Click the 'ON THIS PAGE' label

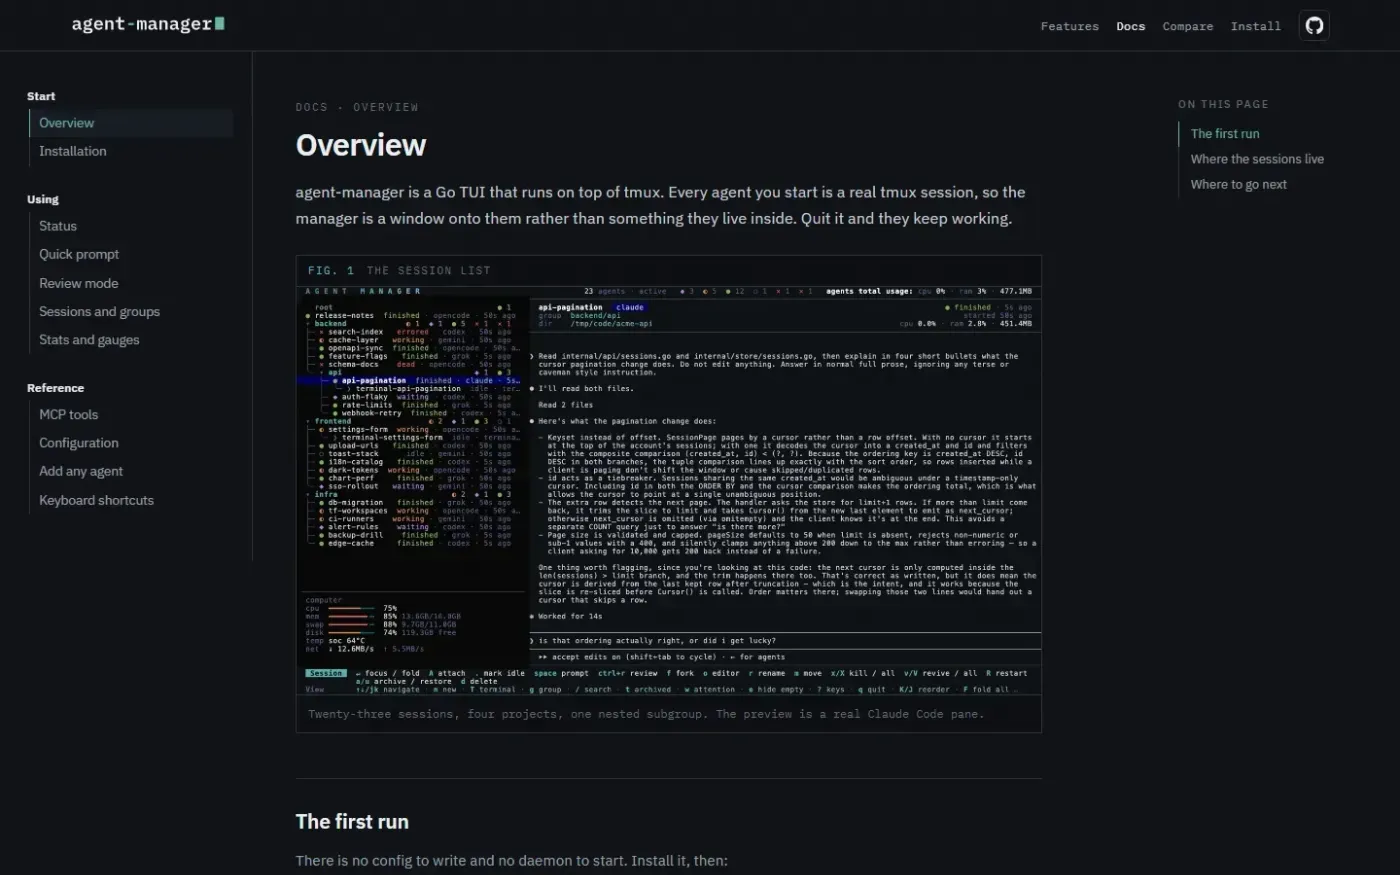[x=1223, y=104]
